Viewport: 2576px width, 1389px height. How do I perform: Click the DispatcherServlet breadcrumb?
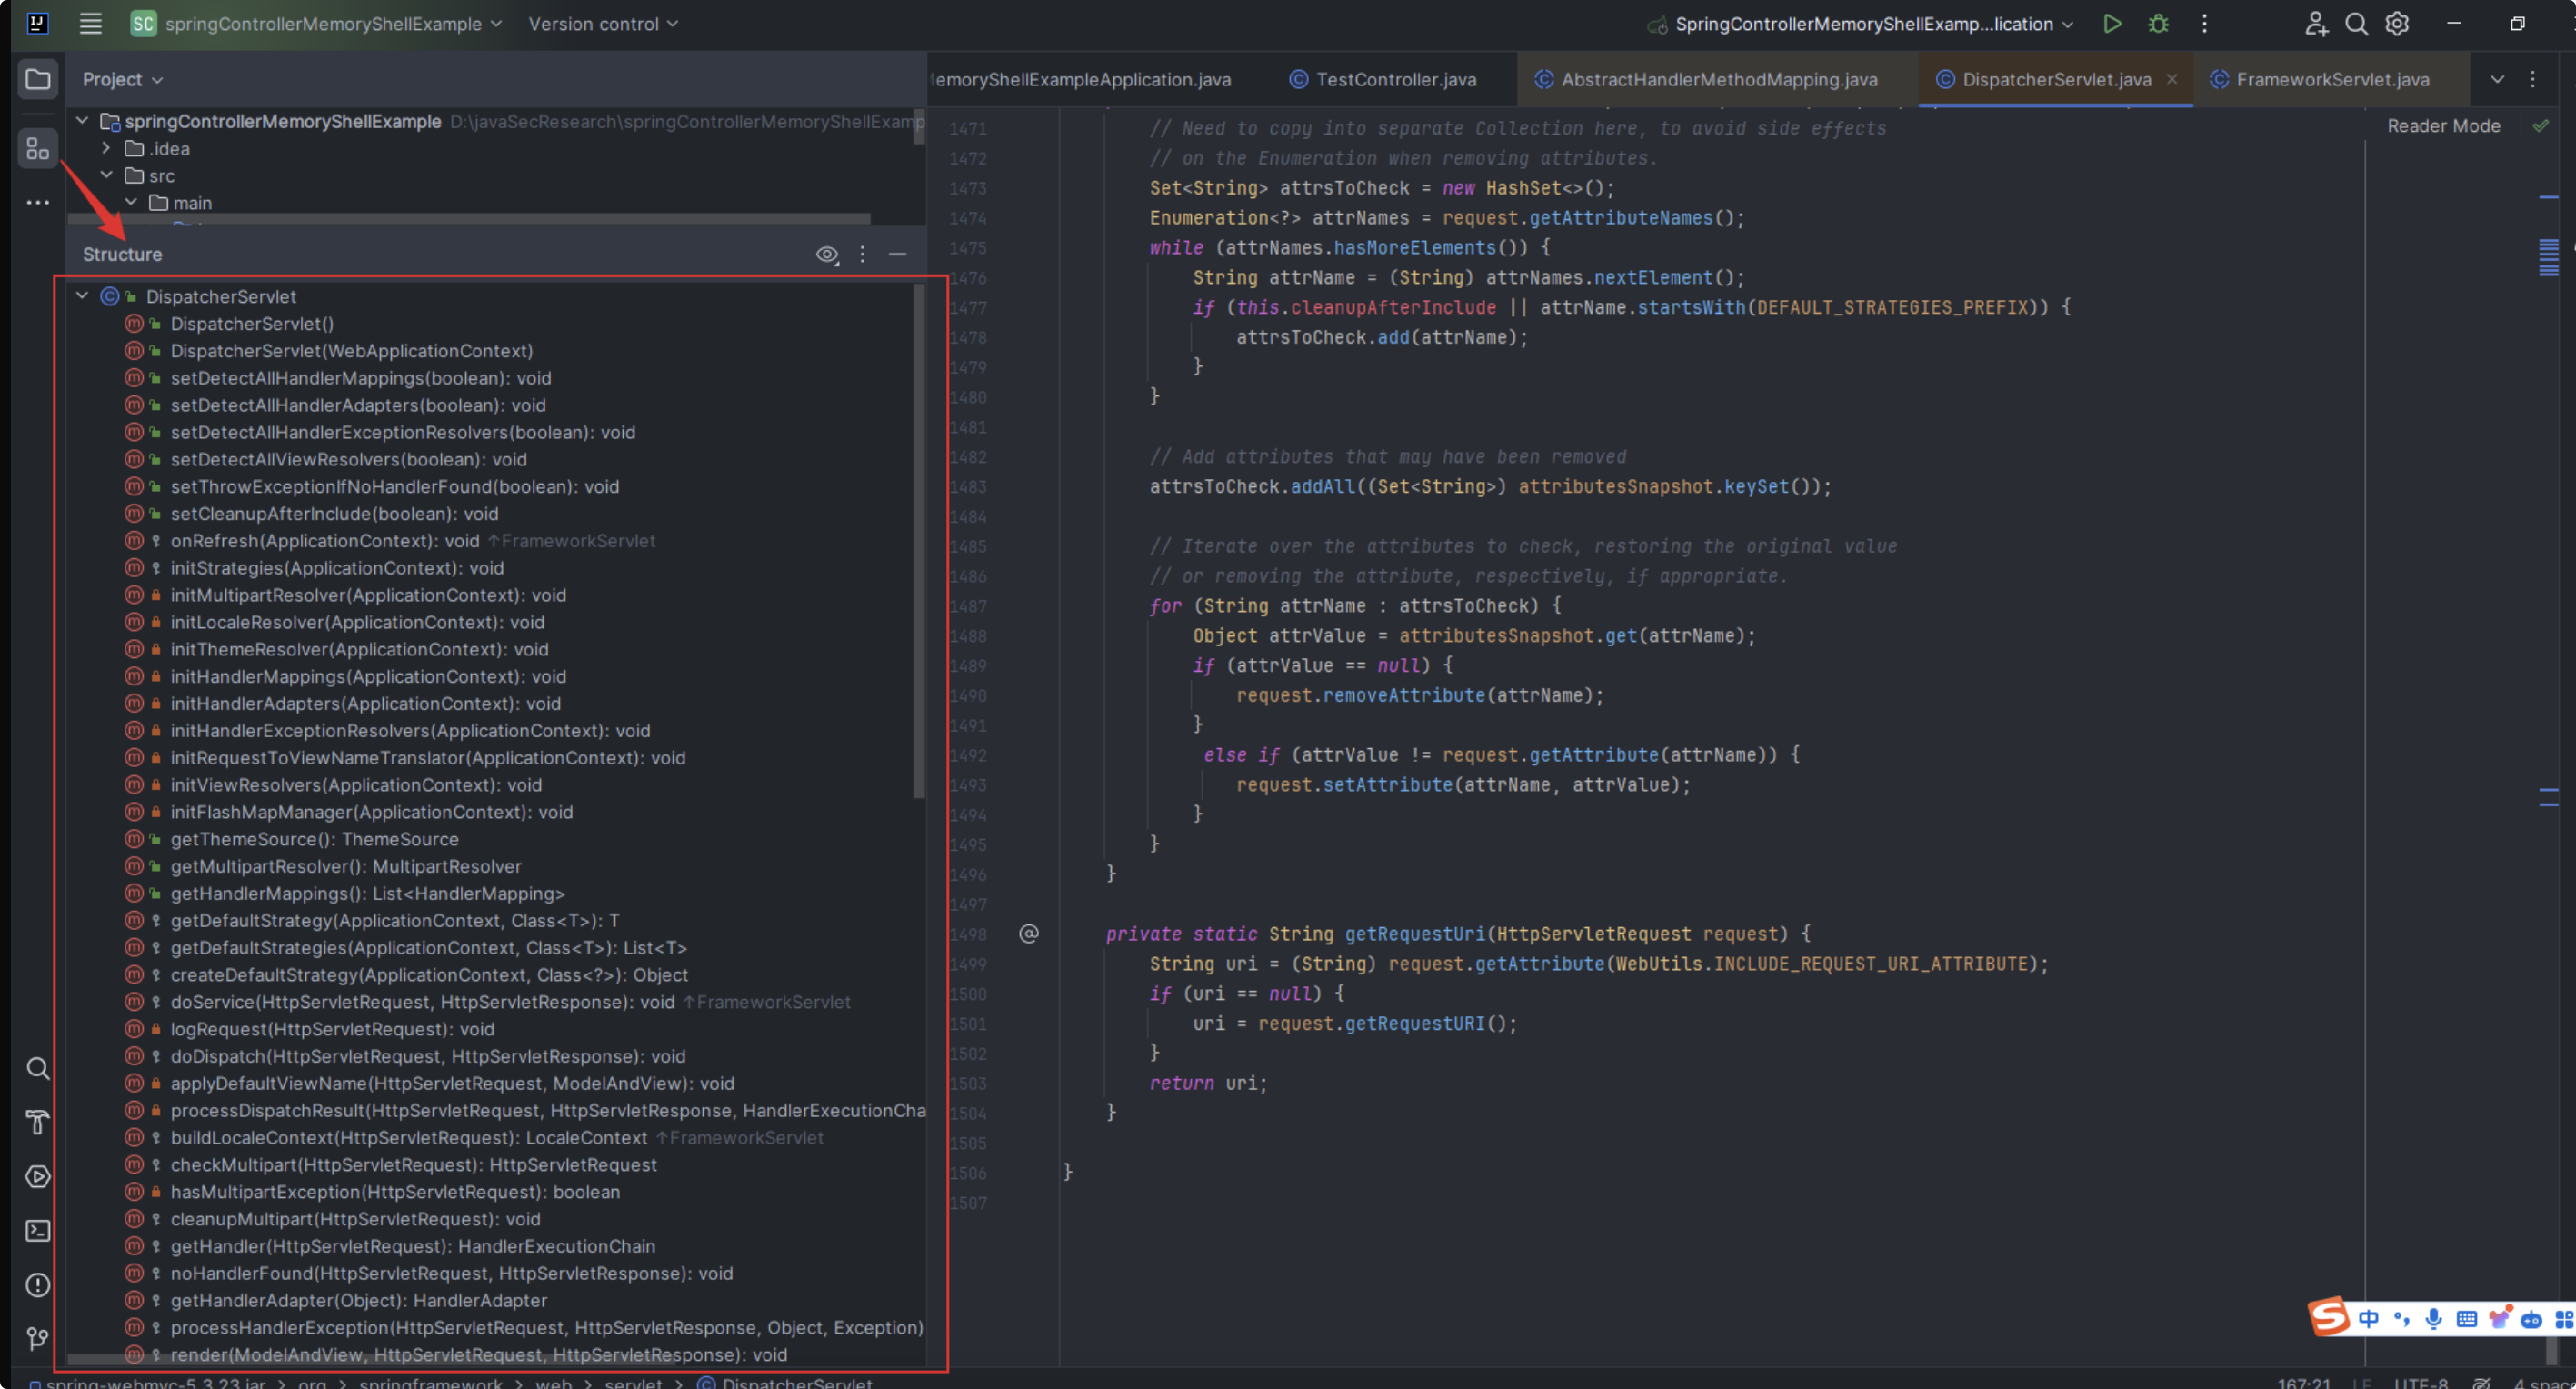point(785,1383)
